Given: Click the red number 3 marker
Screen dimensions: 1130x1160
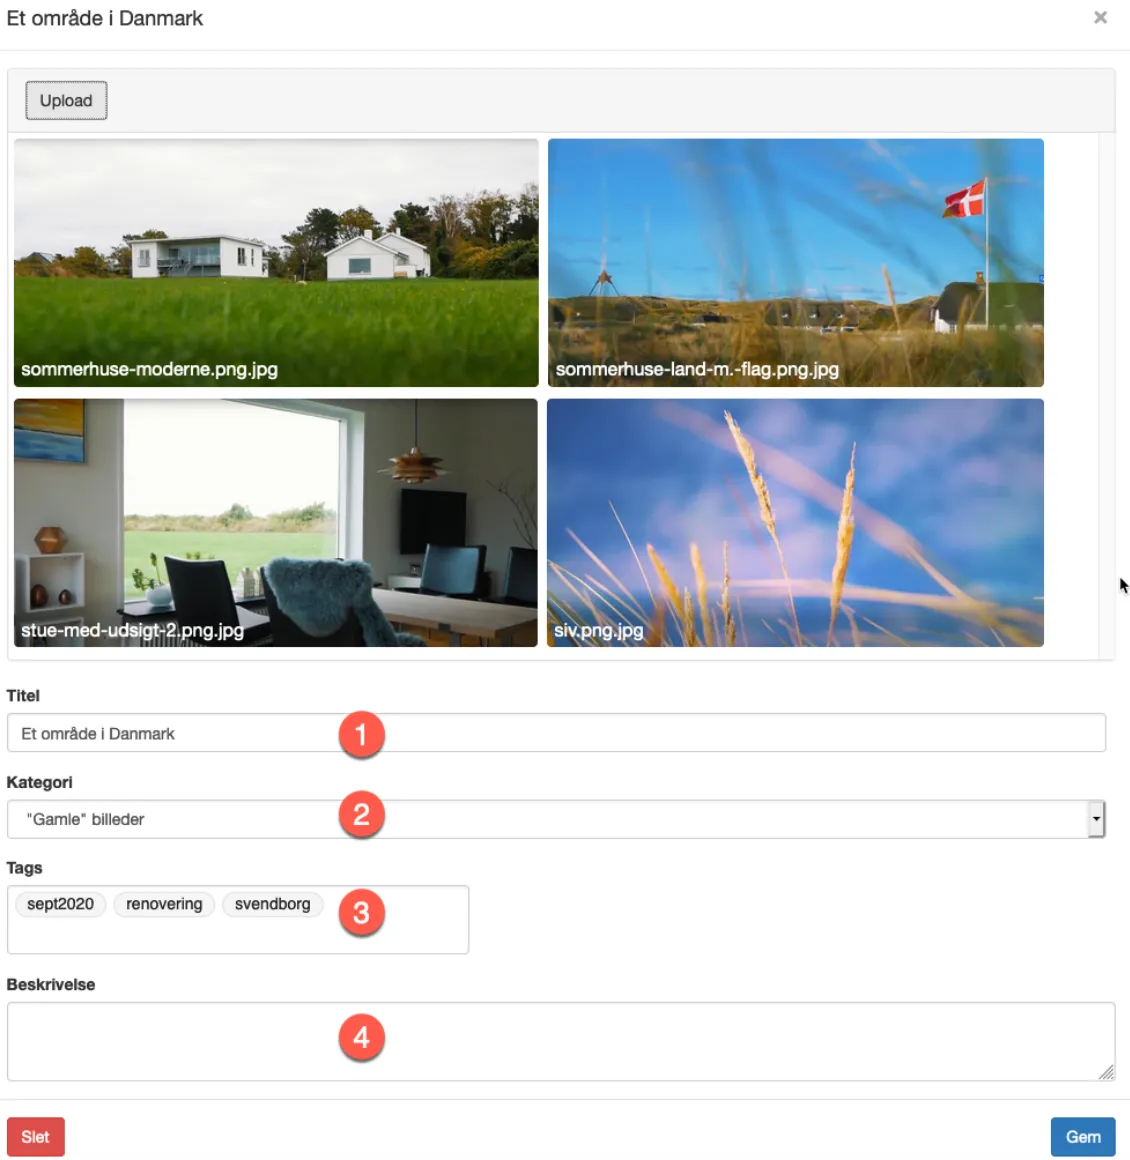Looking at the screenshot, I should point(361,913).
